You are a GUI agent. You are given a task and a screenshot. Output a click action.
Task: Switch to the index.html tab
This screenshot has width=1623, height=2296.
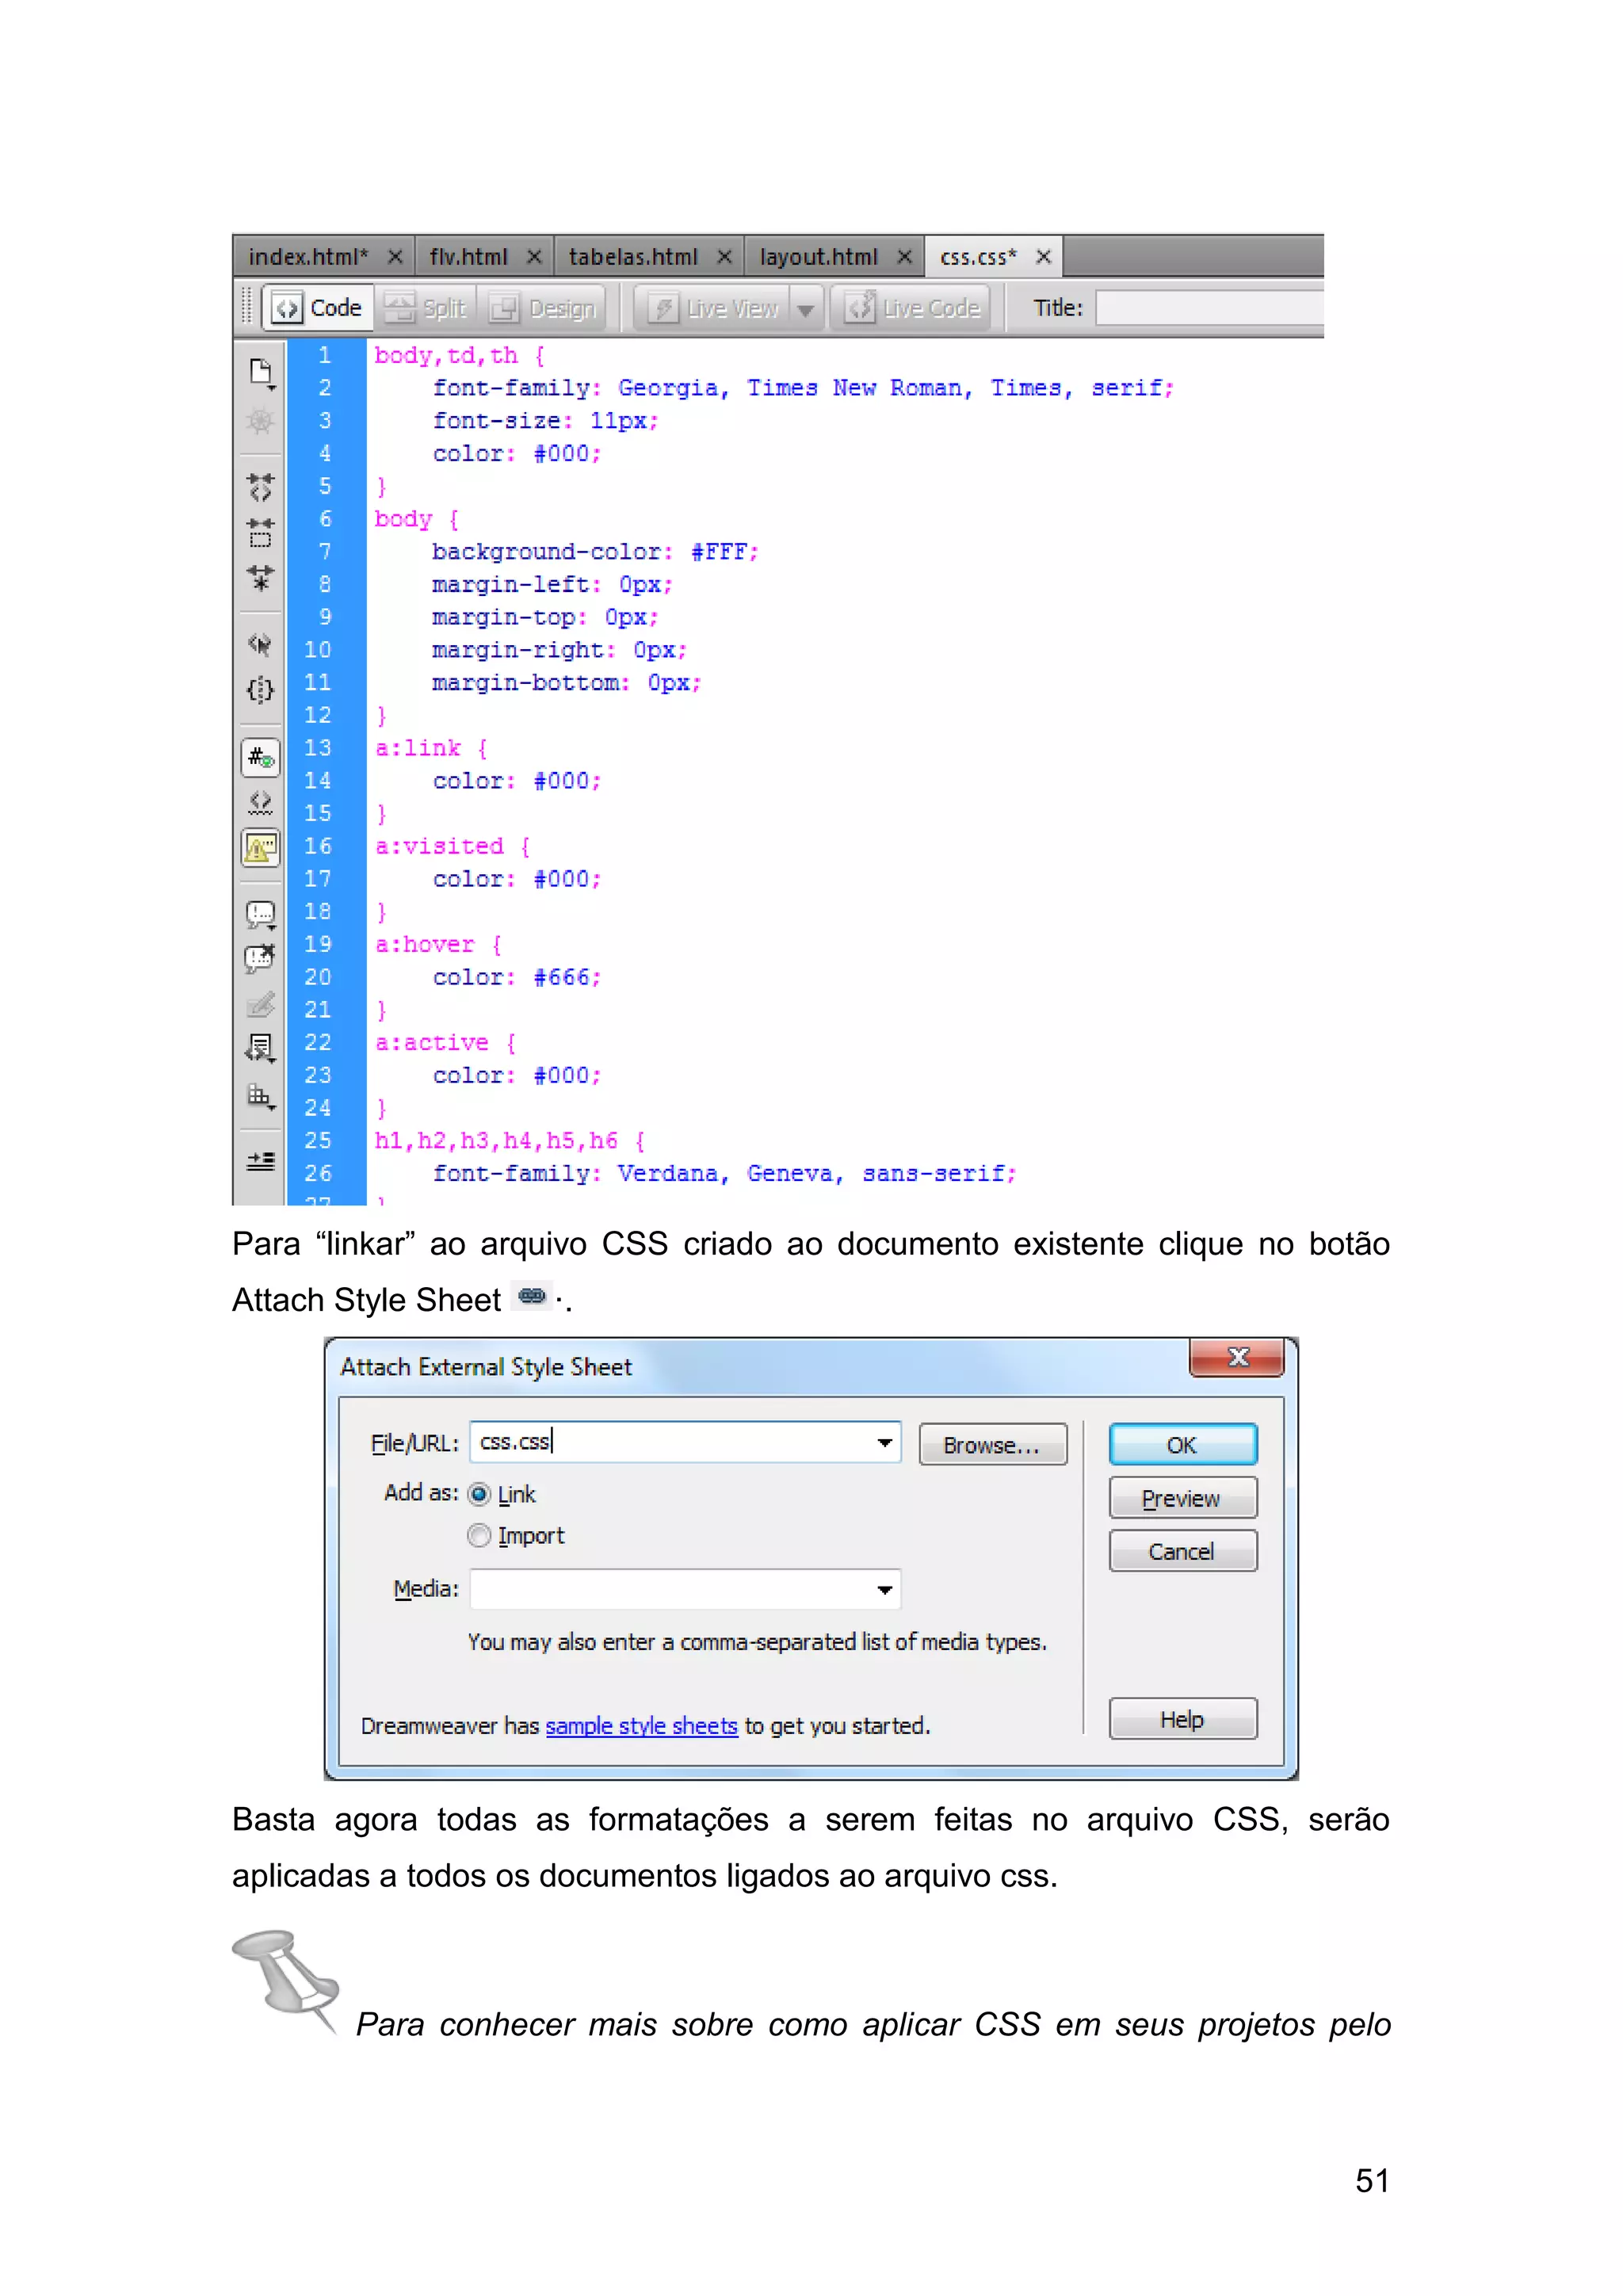click(308, 257)
